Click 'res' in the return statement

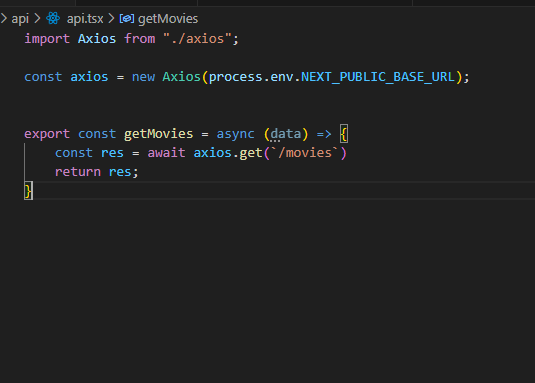pyautogui.click(x=120, y=172)
